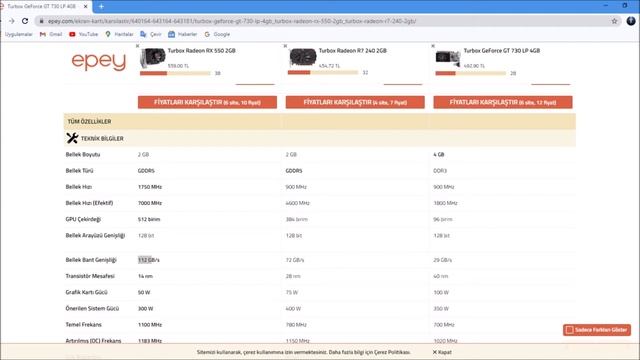
Task: Click the 72 GB/s bandwidth value
Action: click(295, 260)
